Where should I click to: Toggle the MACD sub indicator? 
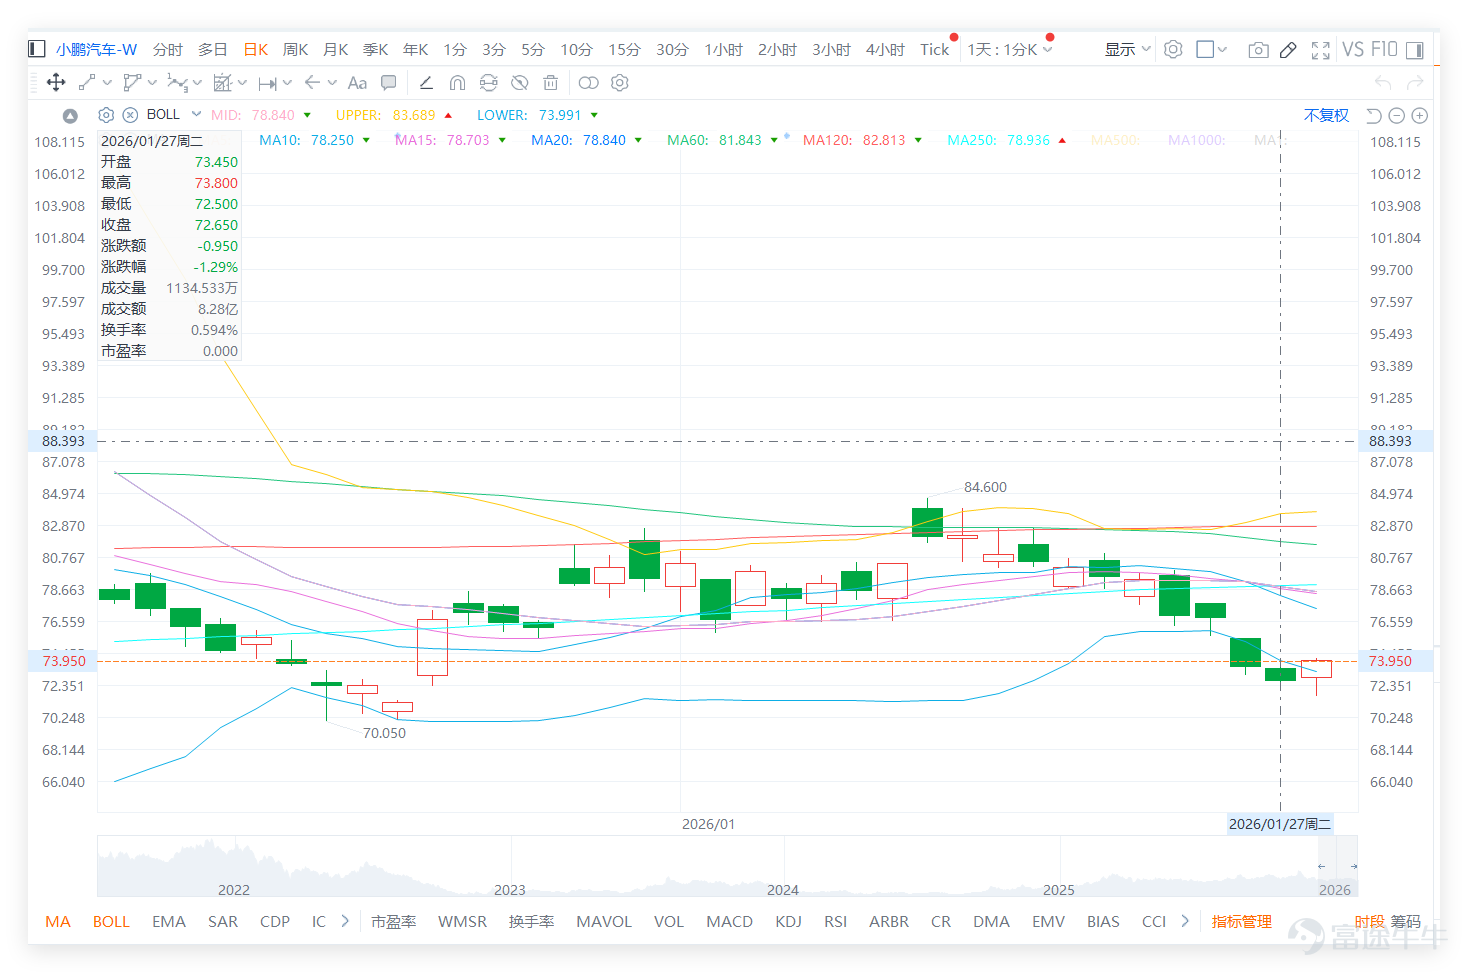click(x=730, y=921)
